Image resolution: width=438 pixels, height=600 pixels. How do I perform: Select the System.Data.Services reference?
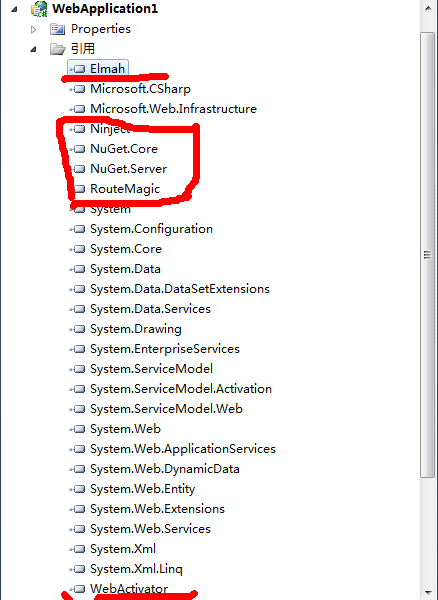pyautogui.click(x=150, y=309)
